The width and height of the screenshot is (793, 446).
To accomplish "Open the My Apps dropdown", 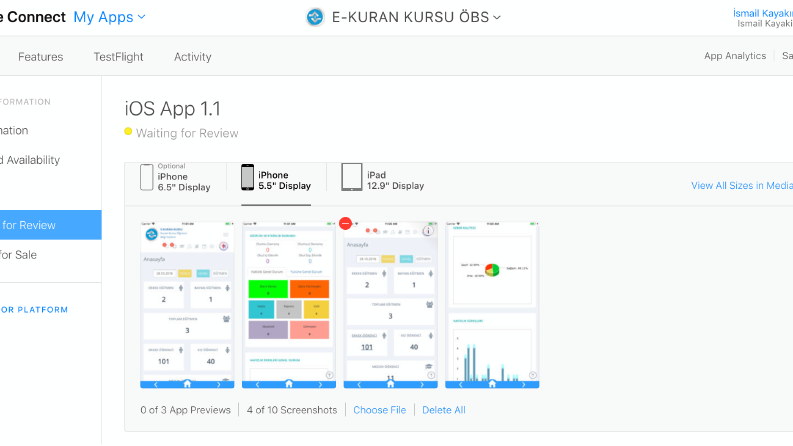I will [110, 17].
